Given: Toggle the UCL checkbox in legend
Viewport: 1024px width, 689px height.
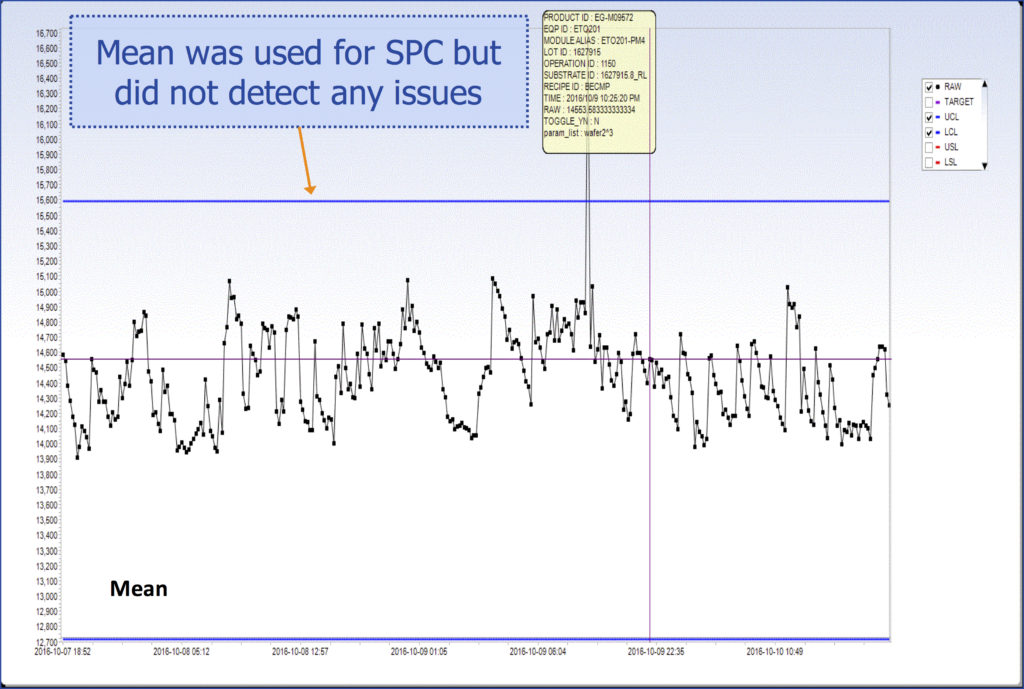Looking at the screenshot, I should [x=931, y=117].
